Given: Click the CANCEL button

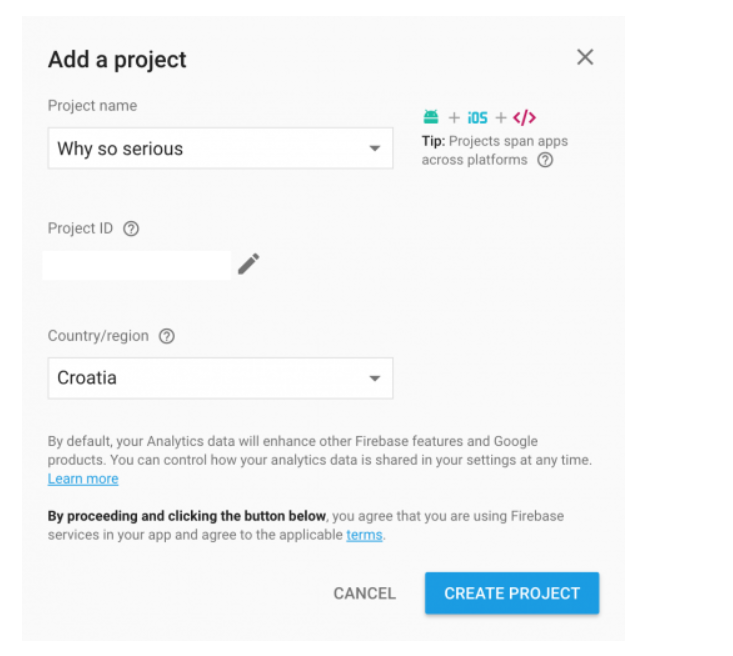Looking at the screenshot, I should pos(365,593).
